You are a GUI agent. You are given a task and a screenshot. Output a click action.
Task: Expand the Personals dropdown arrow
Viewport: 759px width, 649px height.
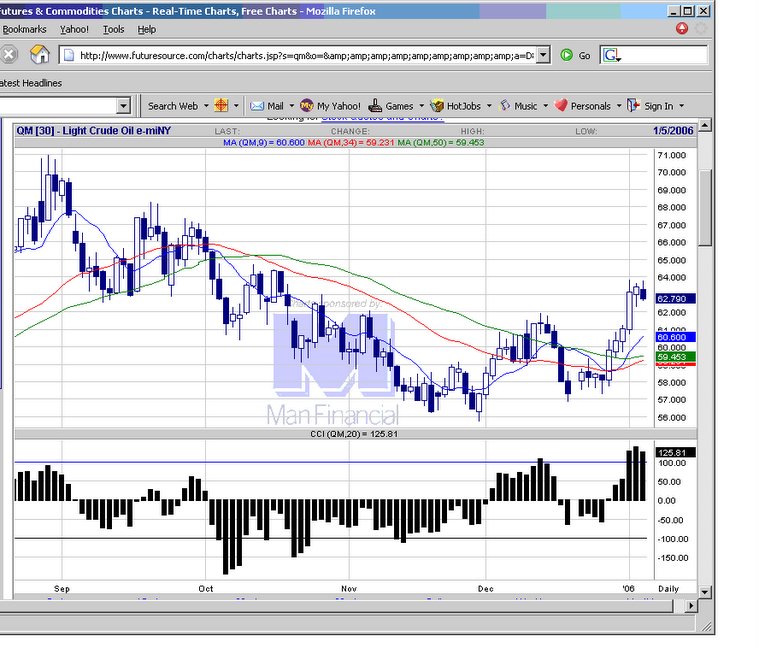click(x=619, y=106)
